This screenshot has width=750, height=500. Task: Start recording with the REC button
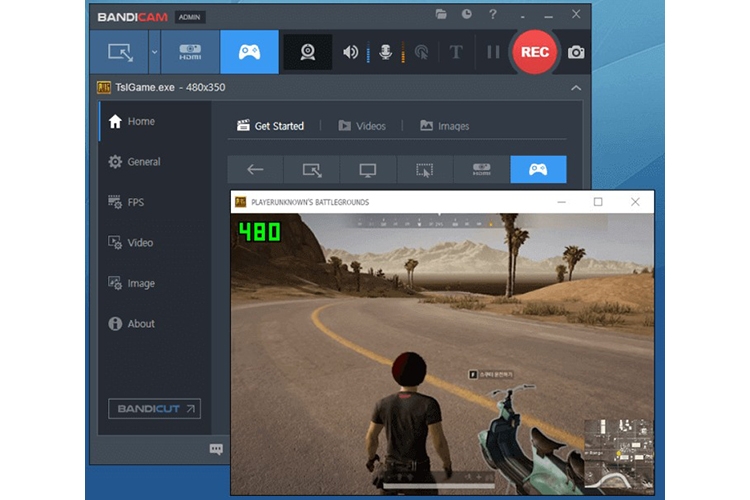point(534,52)
